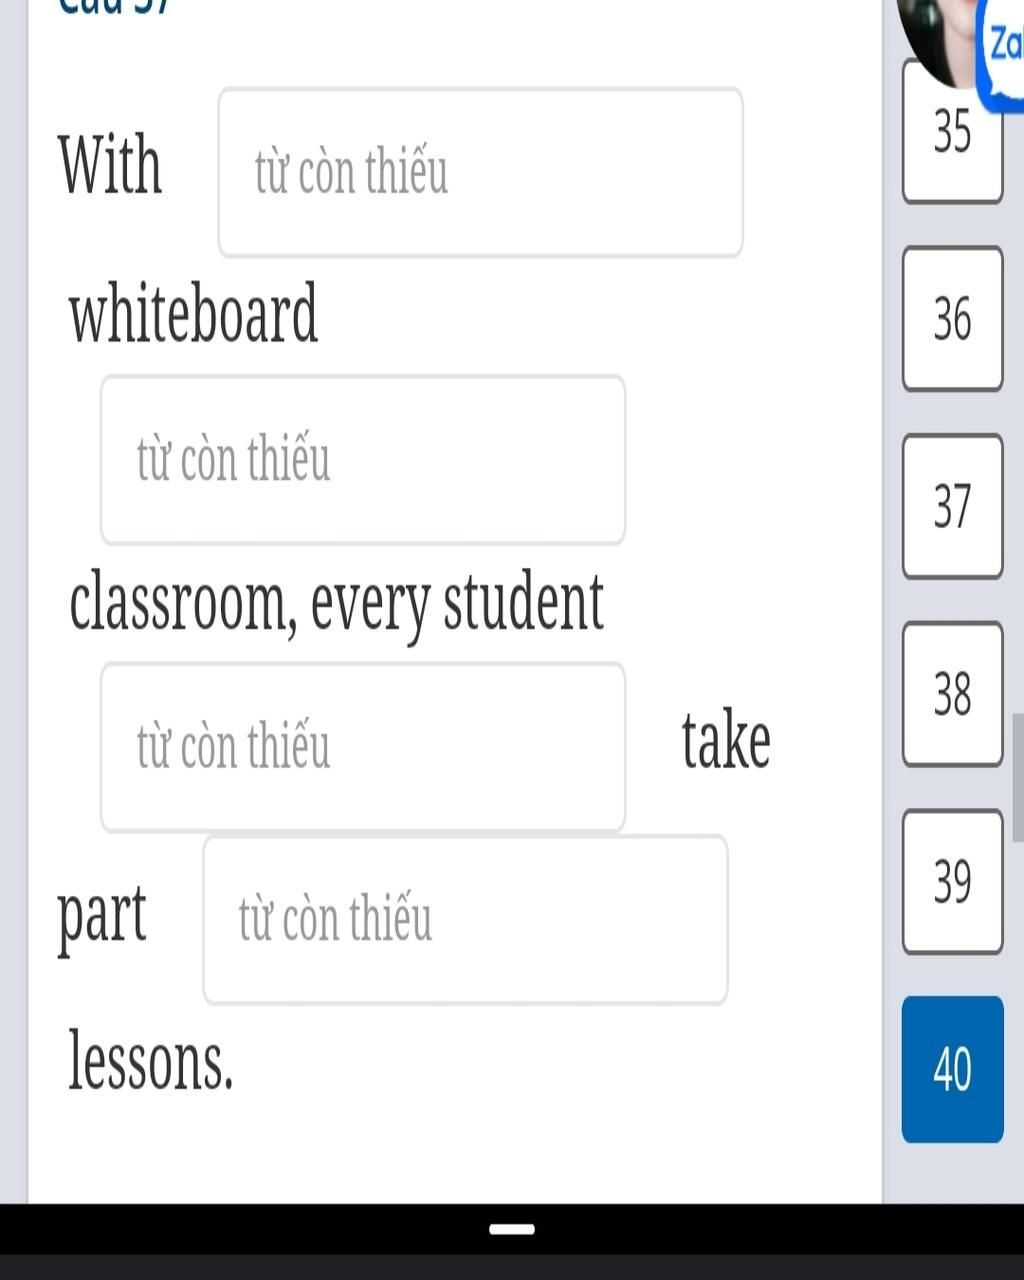Jump to question 36
Screen dimensions: 1024x1280
click(952, 319)
